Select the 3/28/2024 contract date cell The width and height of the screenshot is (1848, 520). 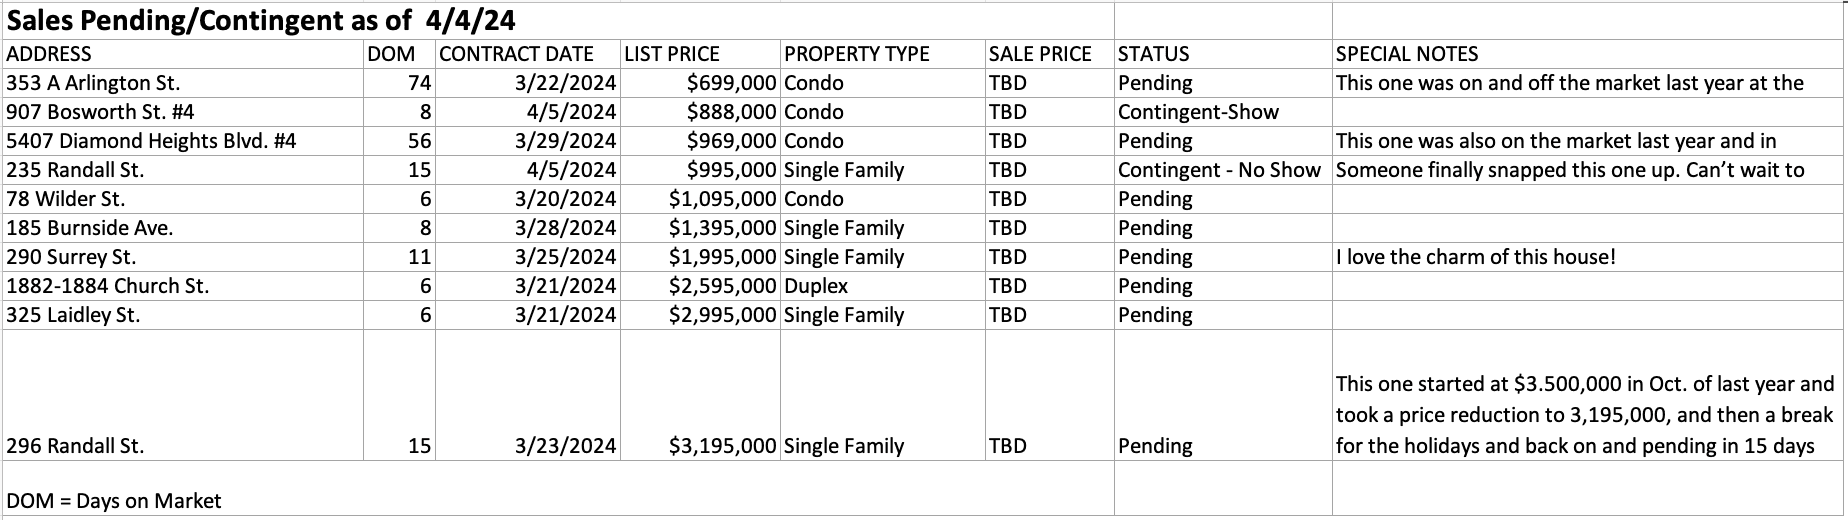[x=528, y=228]
